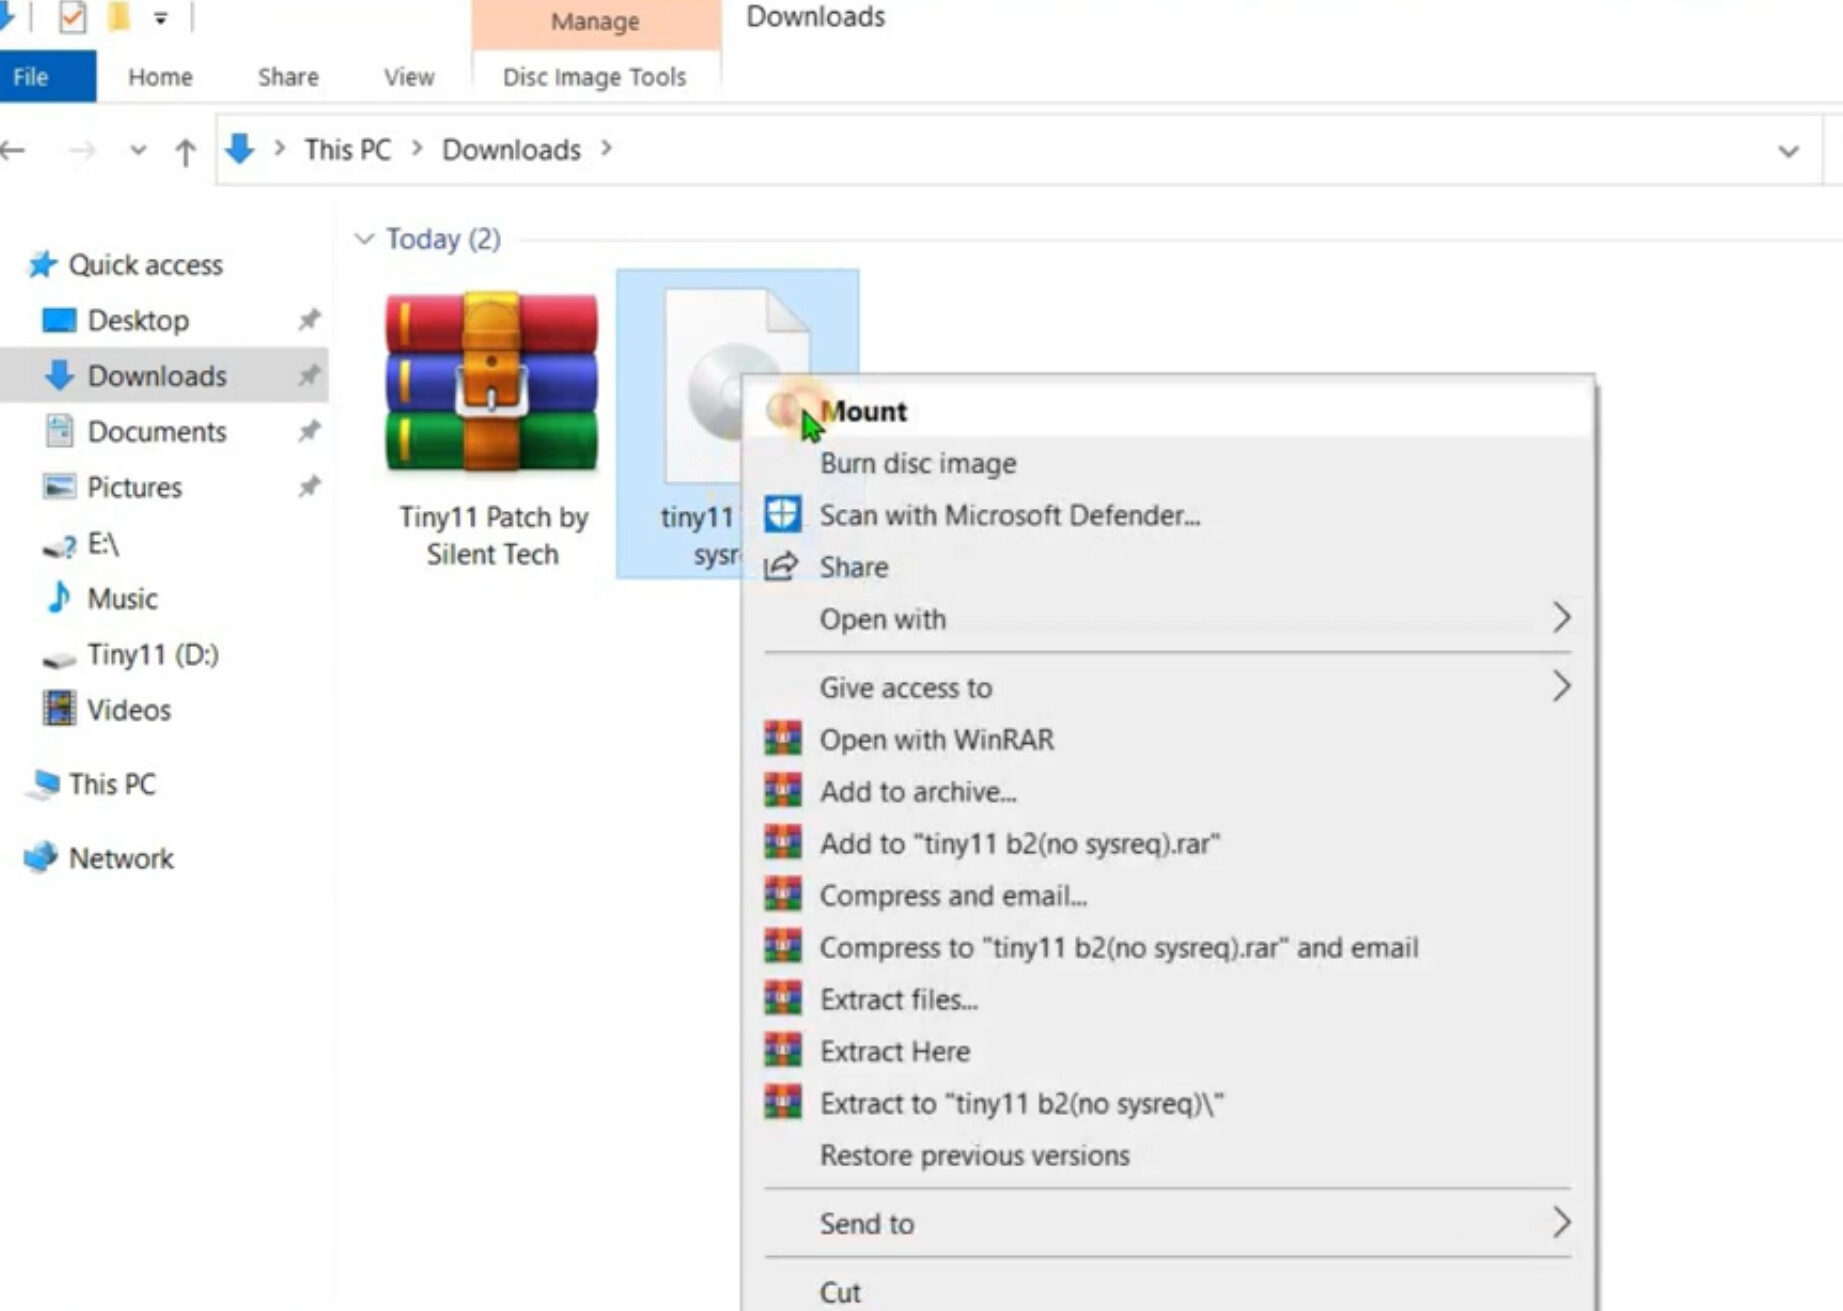This screenshot has height=1311, width=1843.
Task: Select Cut in the context menu
Action: click(1168, 1292)
